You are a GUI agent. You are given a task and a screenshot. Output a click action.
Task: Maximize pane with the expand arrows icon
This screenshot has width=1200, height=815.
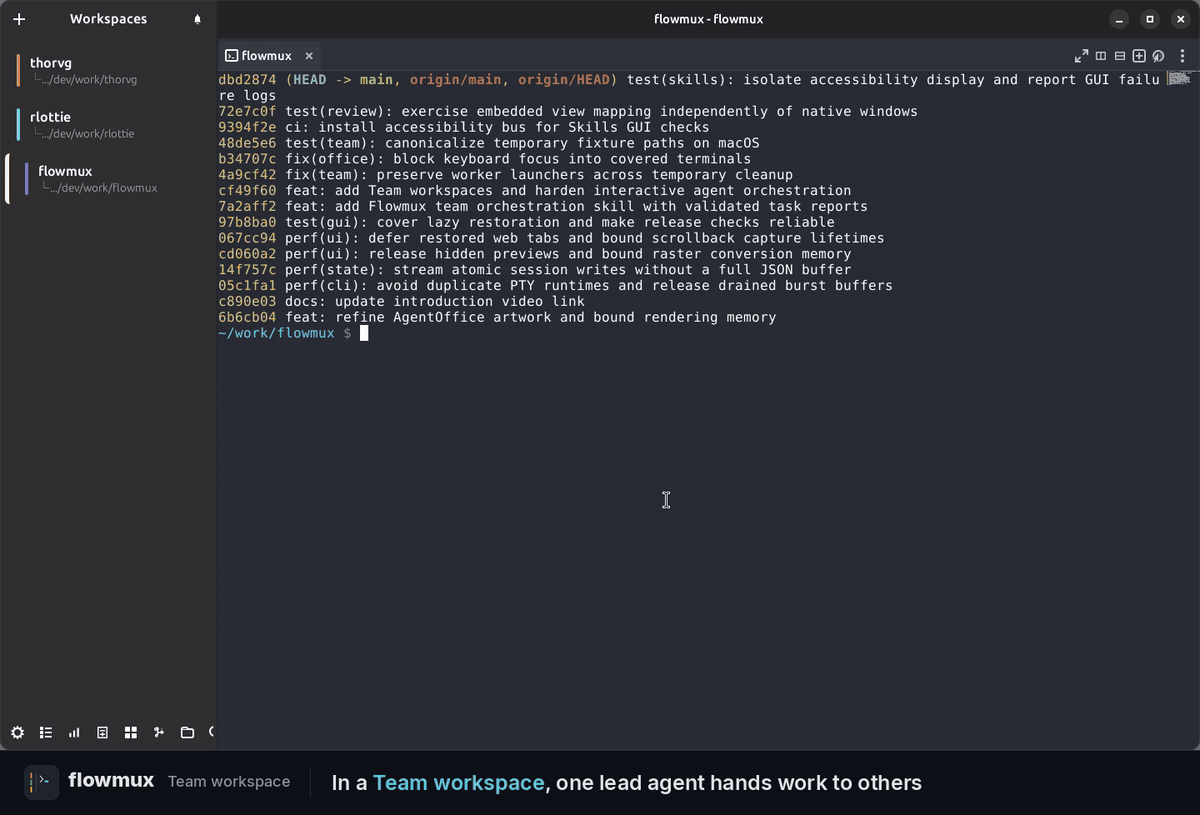click(1081, 56)
